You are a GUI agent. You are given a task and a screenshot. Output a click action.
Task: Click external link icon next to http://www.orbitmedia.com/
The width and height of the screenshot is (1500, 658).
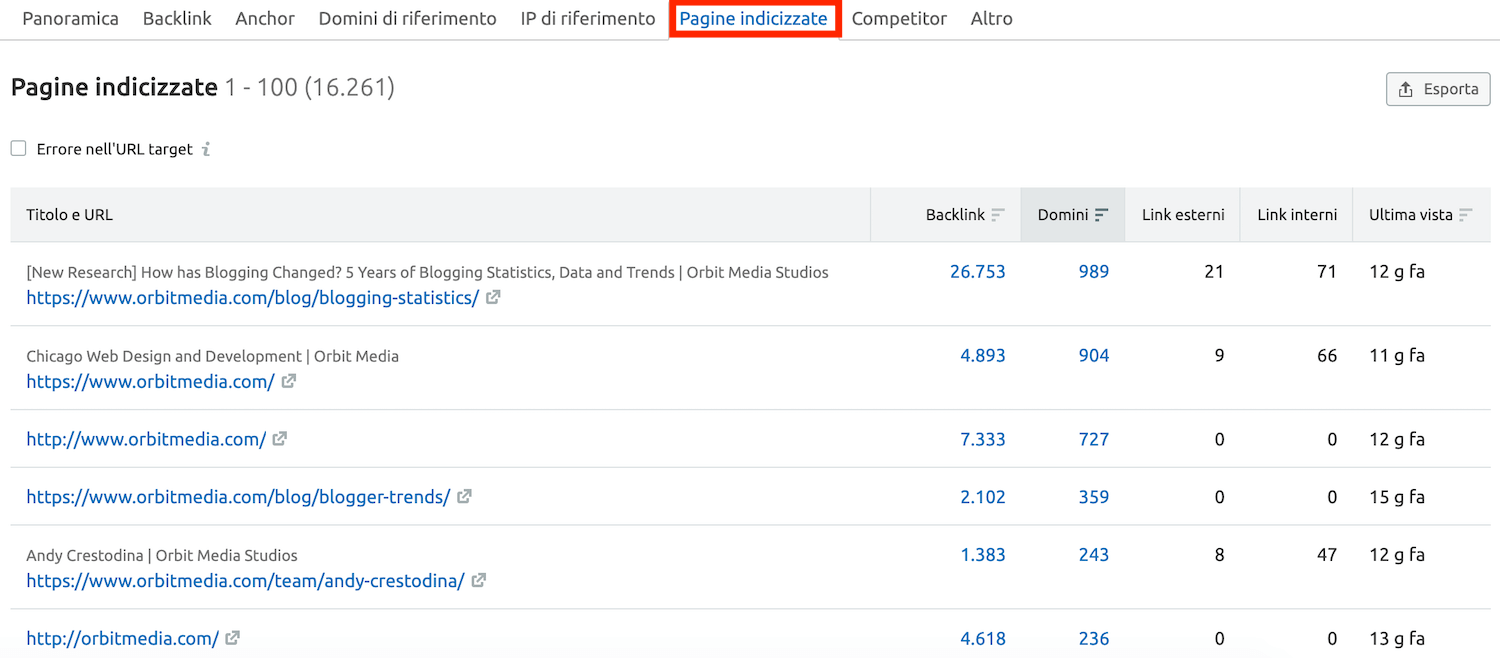coord(280,439)
